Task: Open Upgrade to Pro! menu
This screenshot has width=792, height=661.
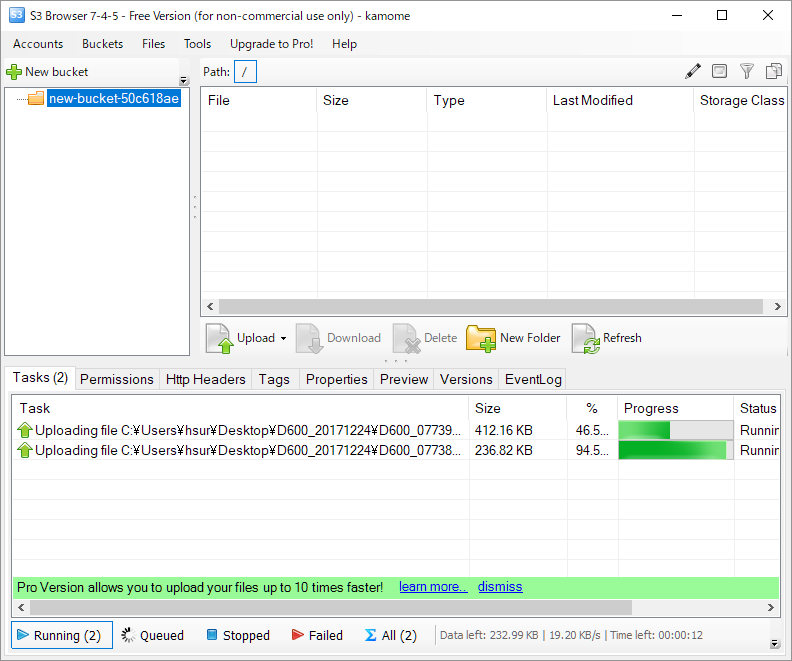Action: click(272, 44)
